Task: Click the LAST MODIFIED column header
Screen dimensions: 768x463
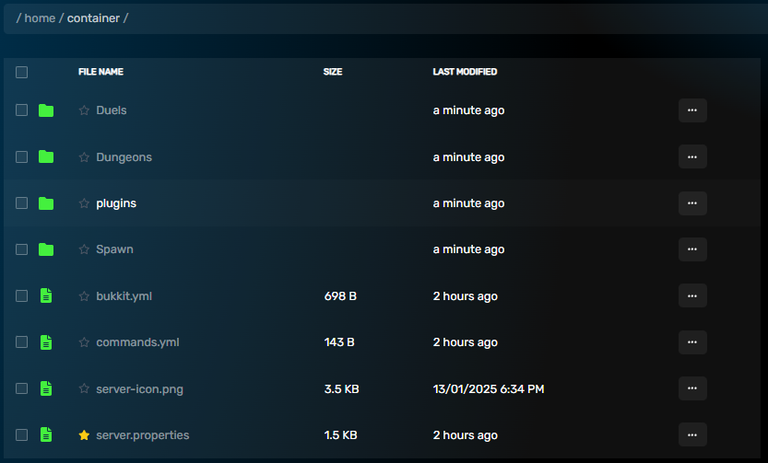Action: [465, 72]
